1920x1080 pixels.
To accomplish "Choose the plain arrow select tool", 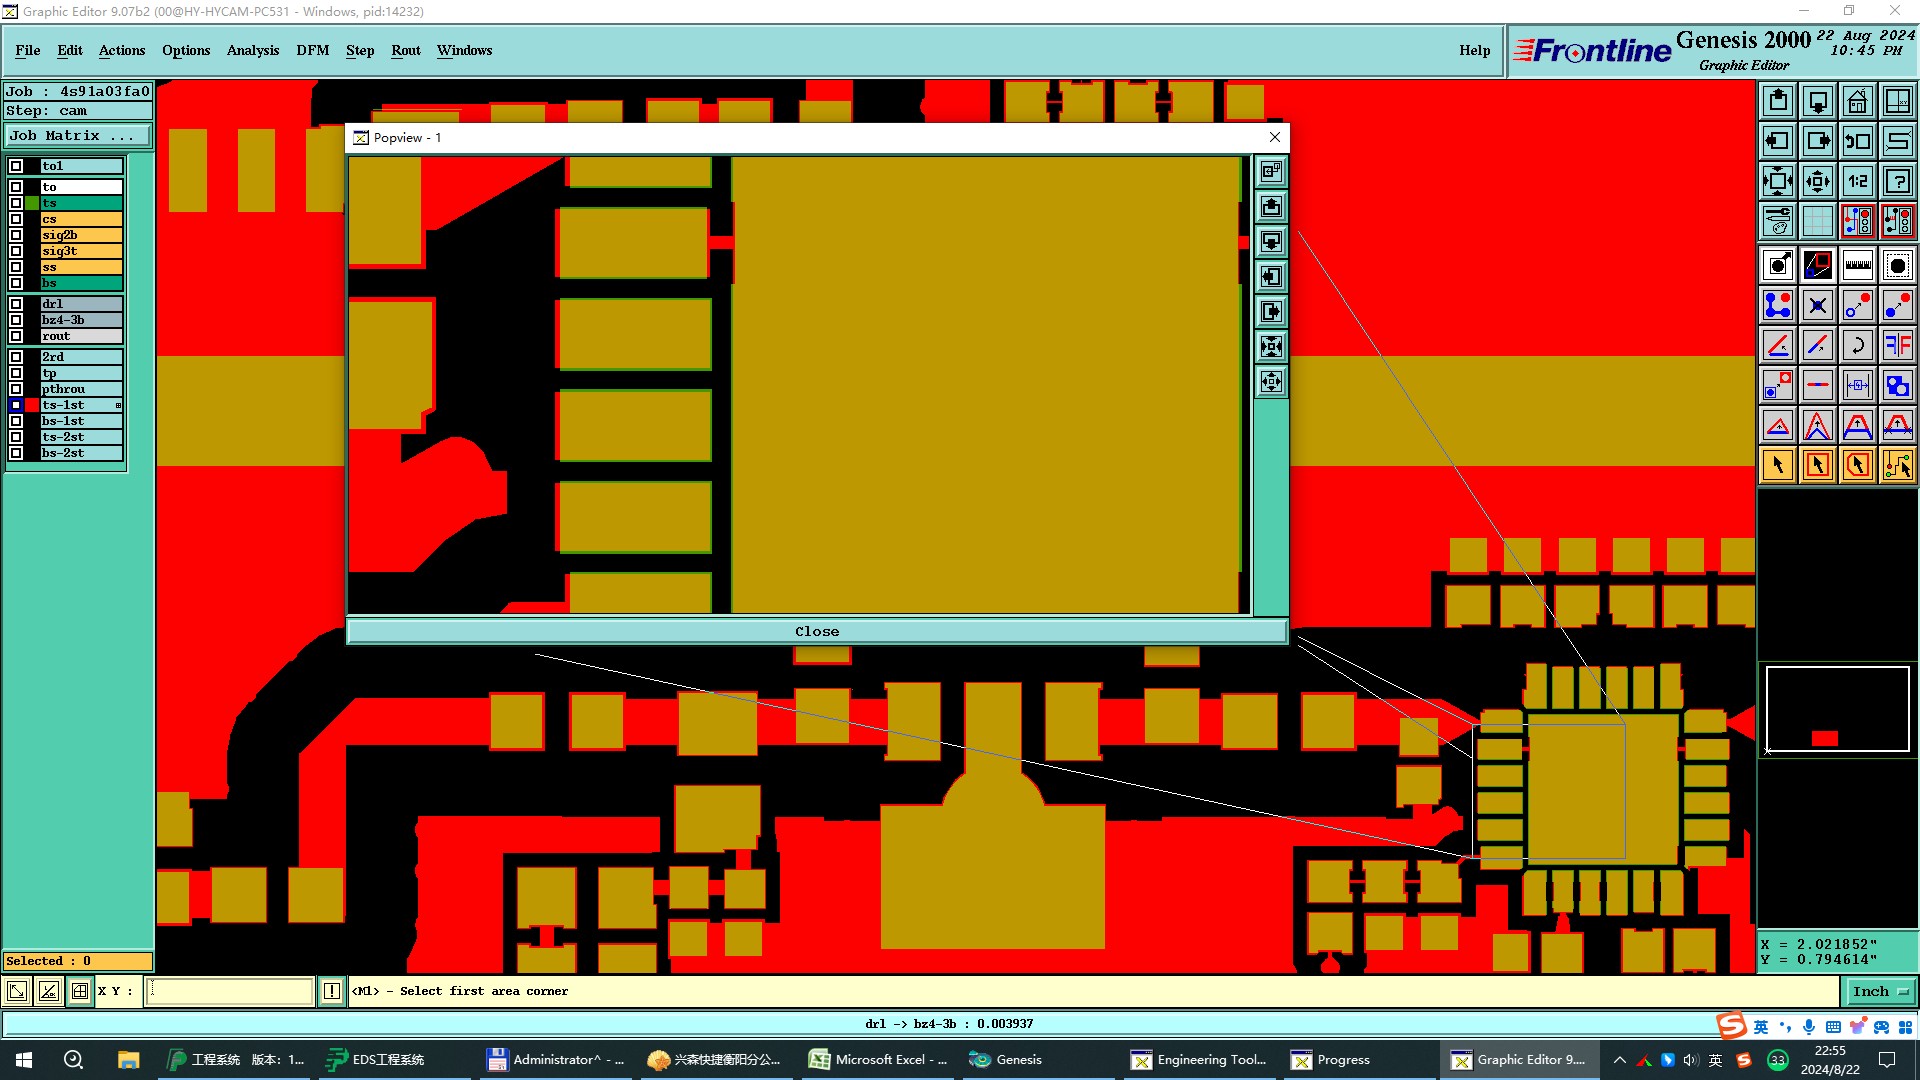I will pyautogui.click(x=1778, y=465).
